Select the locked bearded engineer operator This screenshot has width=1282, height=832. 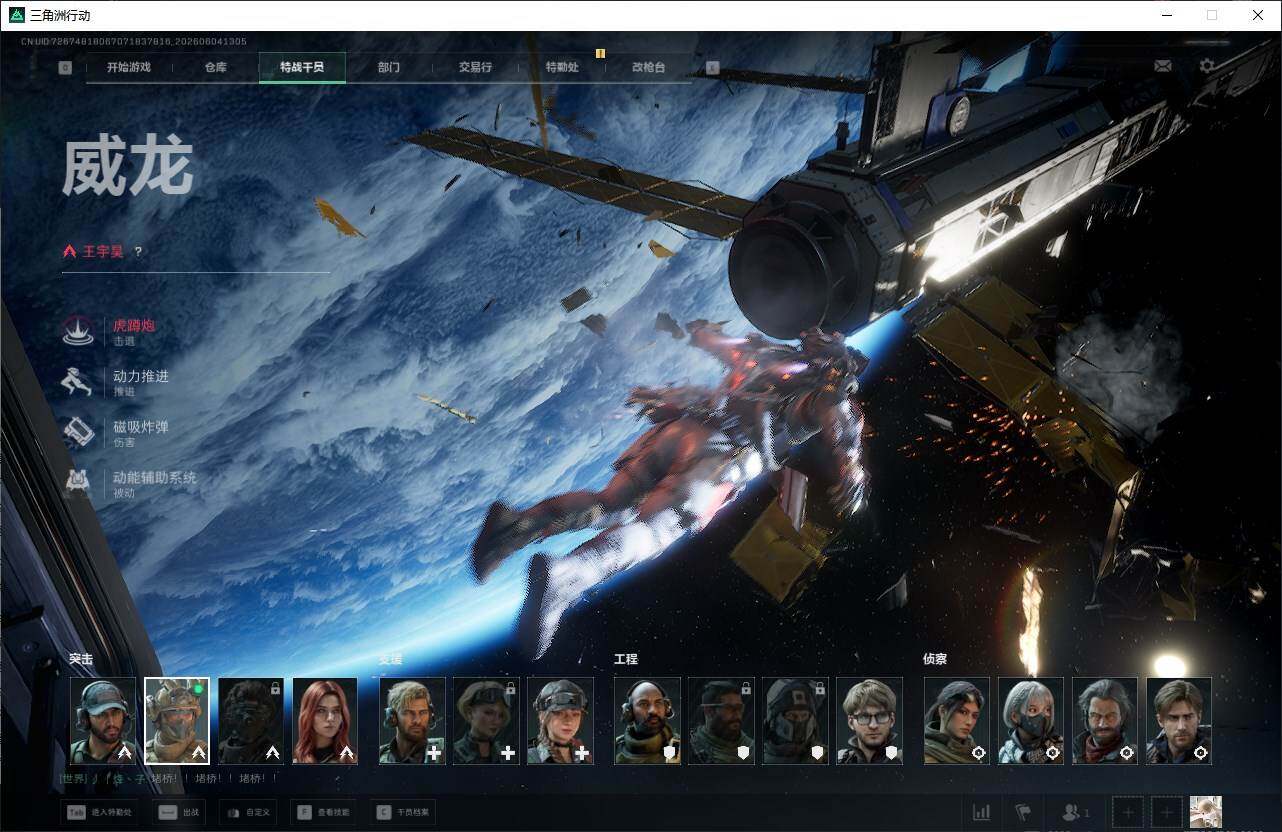click(x=722, y=721)
